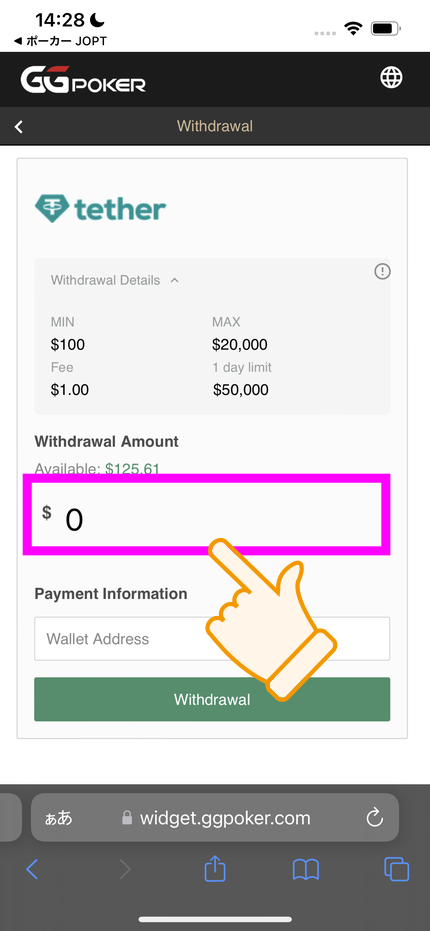Open the language globe icon
Viewport: 430px width, 931px height.
[391, 77]
